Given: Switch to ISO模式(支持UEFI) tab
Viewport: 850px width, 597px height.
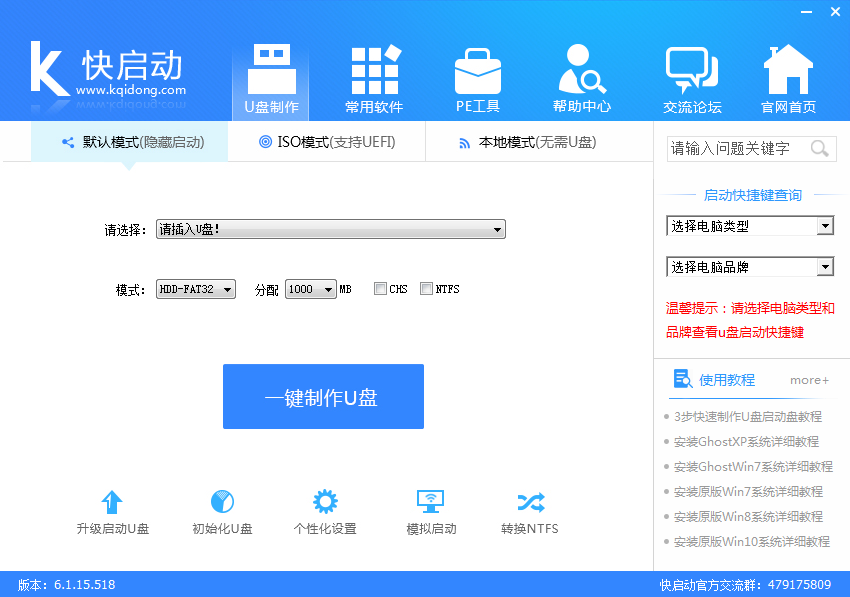Looking at the screenshot, I should pyautogui.click(x=330, y=141).
